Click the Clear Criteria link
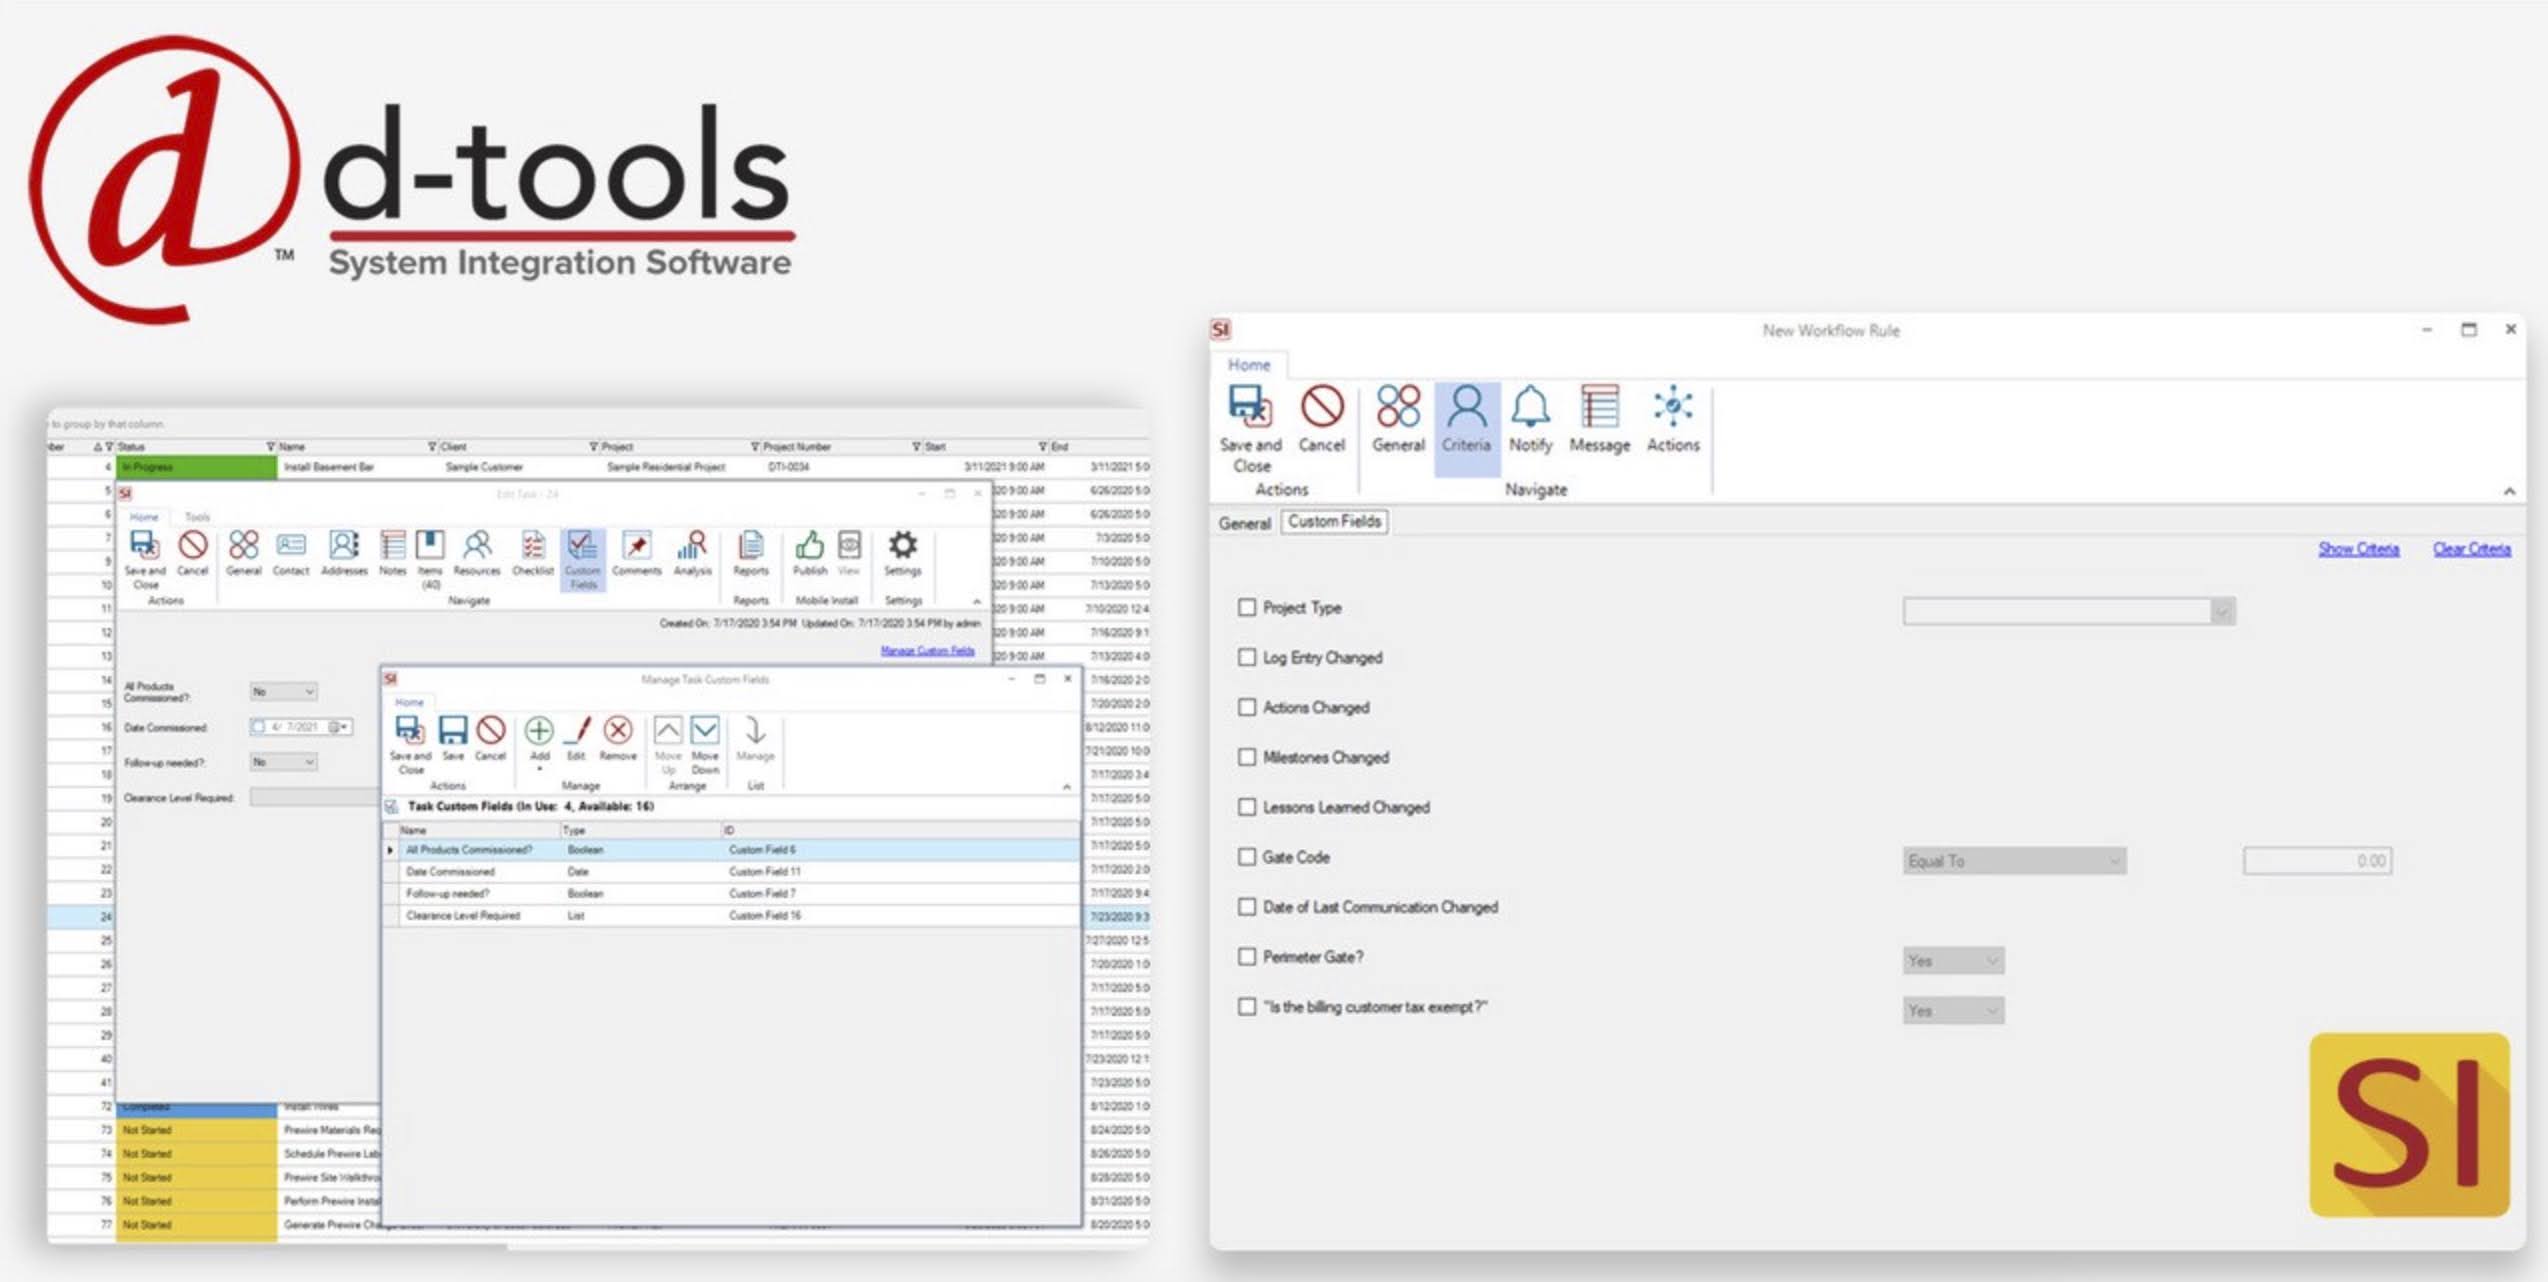Viewport: 2548px width, 1282px height. pos(2471,549)
